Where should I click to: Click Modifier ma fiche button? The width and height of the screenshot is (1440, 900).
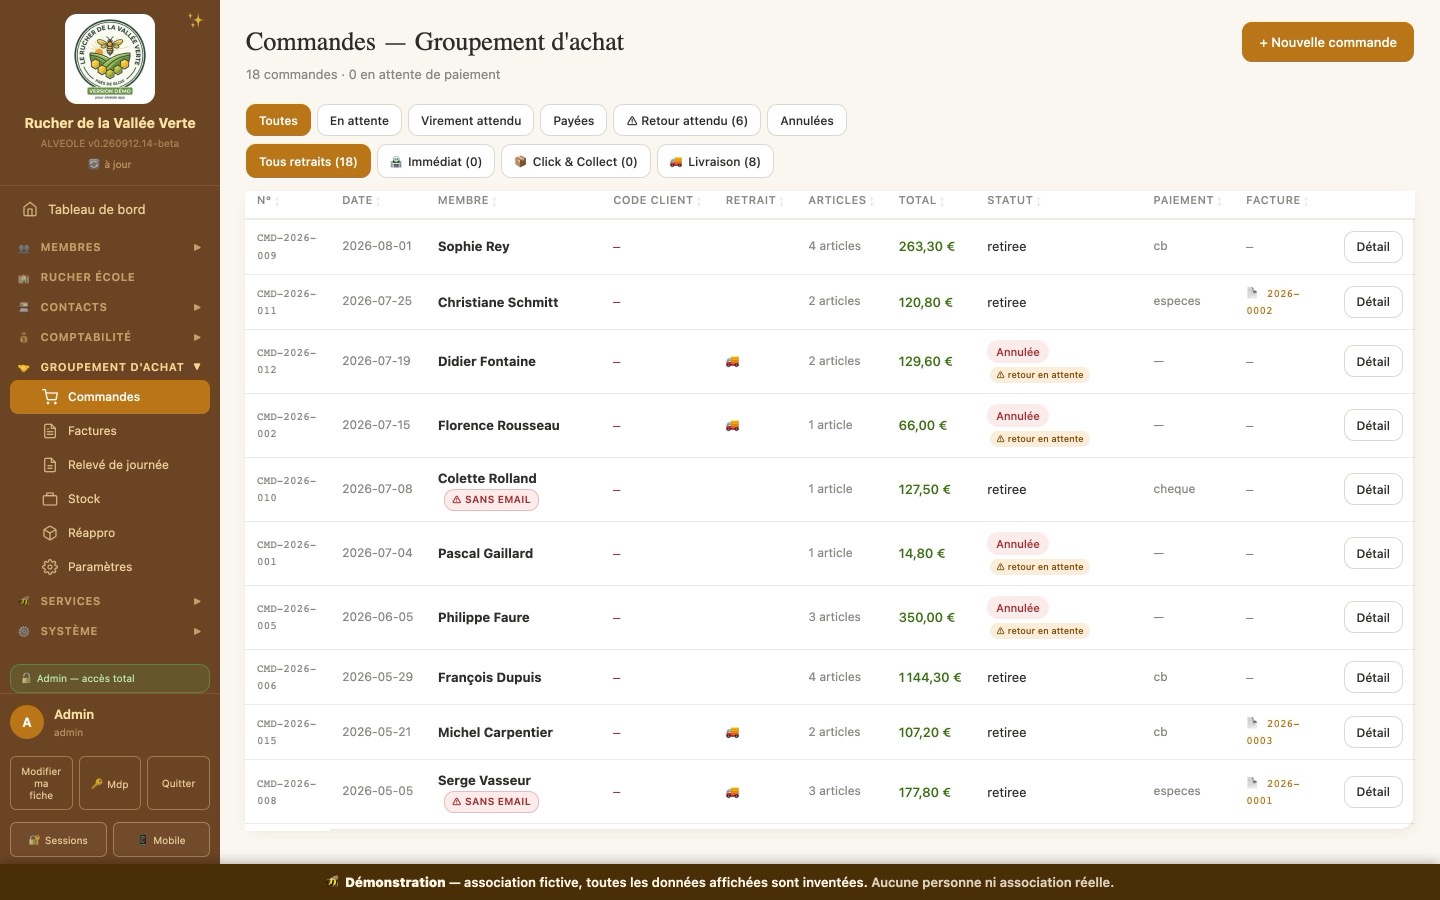point(41,783)
